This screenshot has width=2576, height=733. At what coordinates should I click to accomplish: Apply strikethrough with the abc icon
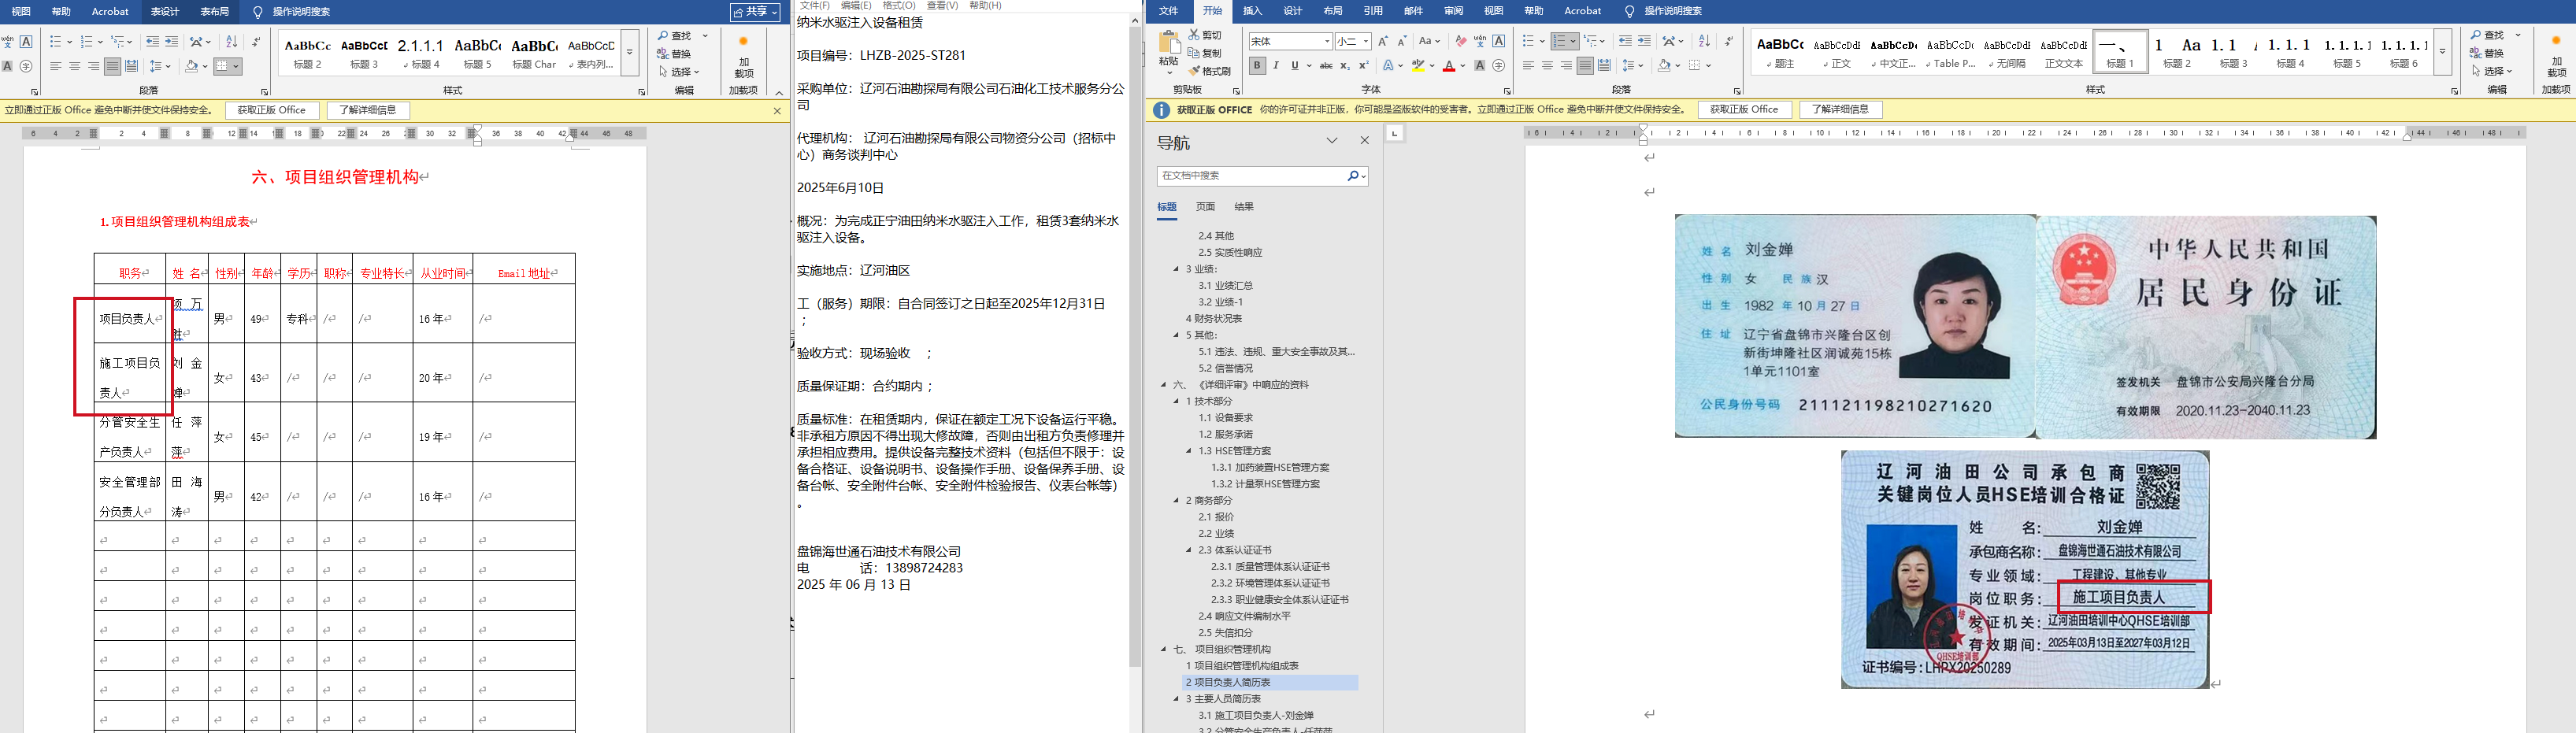pos(1326,66)
